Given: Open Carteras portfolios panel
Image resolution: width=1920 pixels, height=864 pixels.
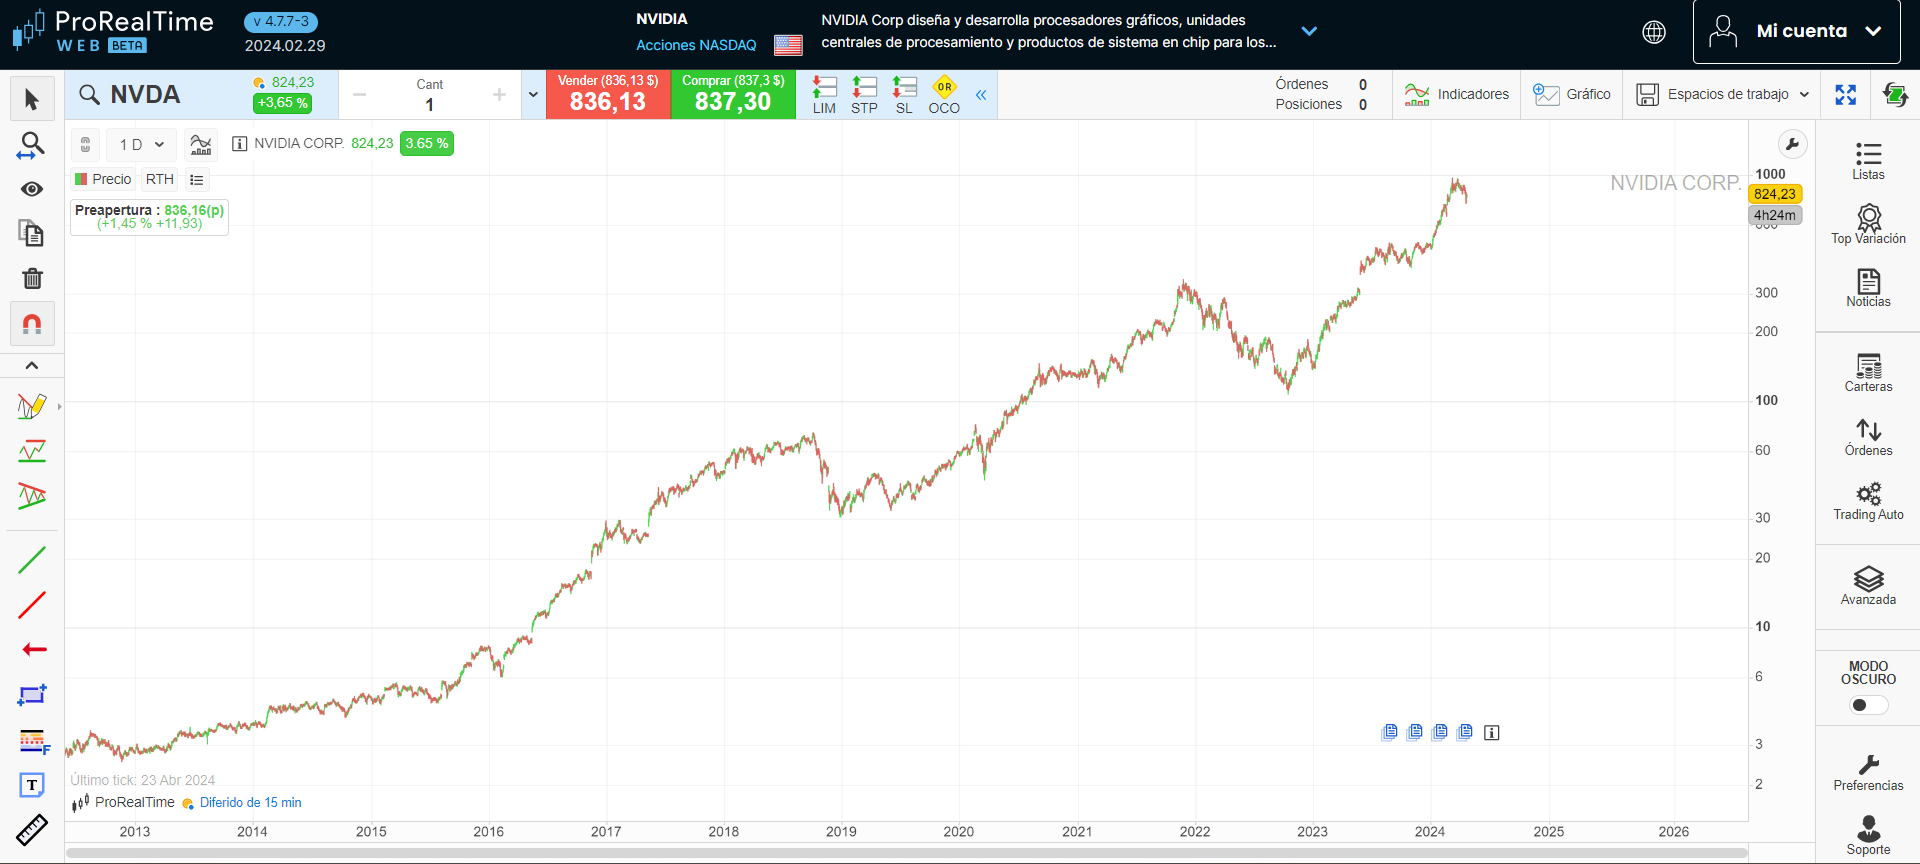Looking at the screenshot, I should pos(1868,373).
